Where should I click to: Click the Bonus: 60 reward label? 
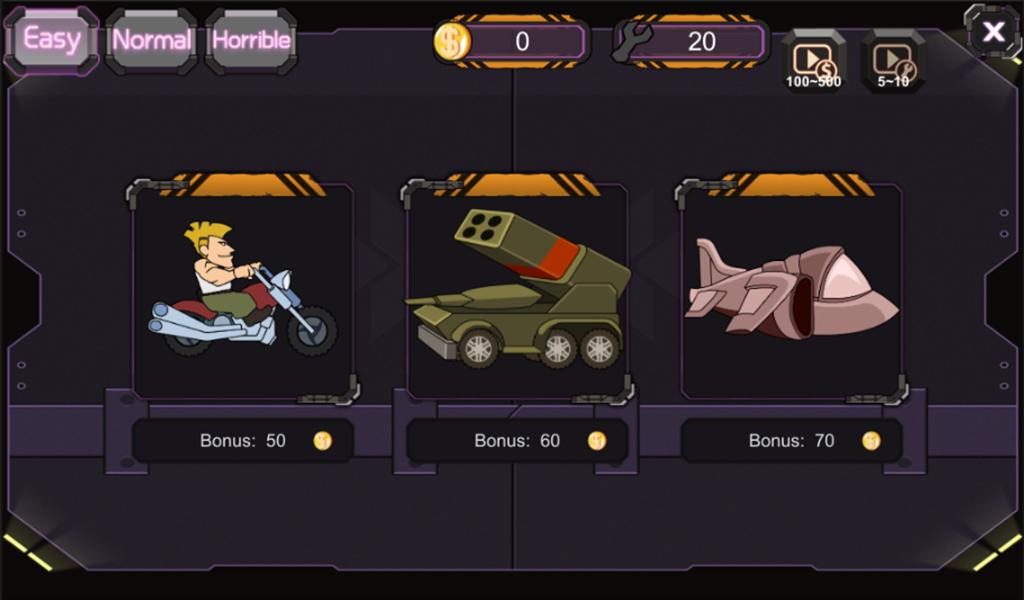click(517, 441)
